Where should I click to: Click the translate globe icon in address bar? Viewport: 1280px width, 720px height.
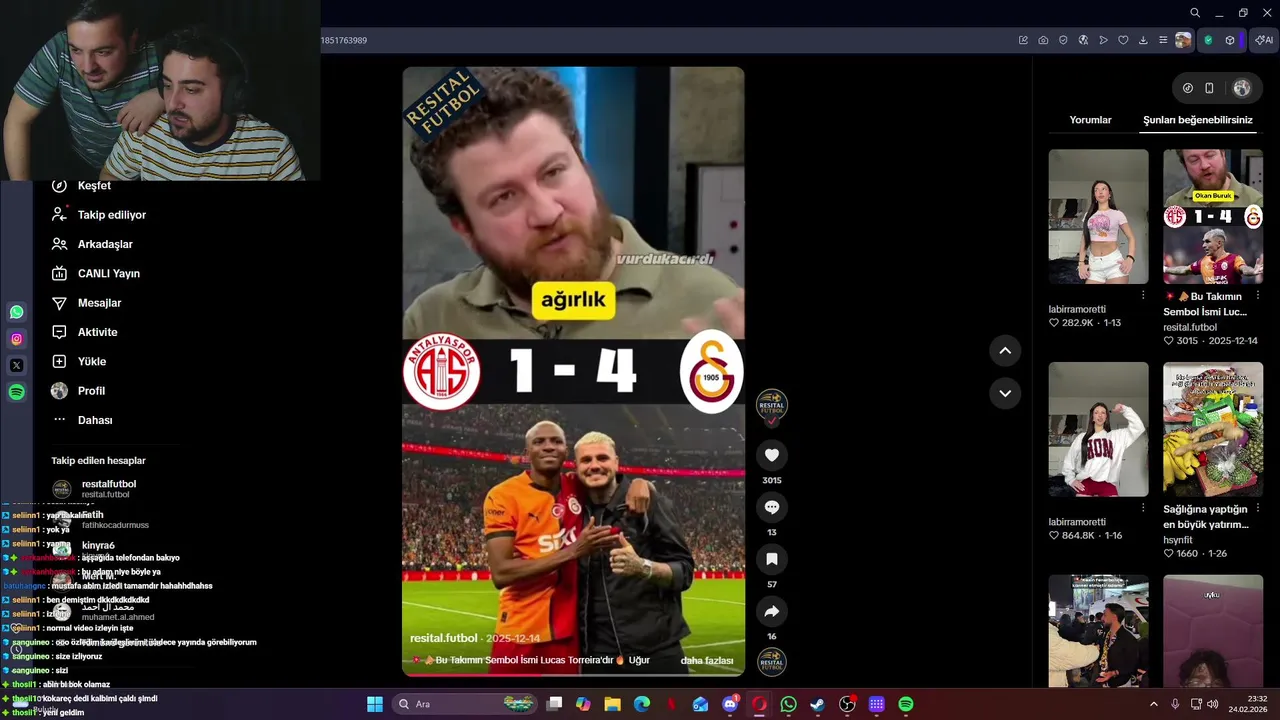pyautogui.click(x=1083, y=40)
